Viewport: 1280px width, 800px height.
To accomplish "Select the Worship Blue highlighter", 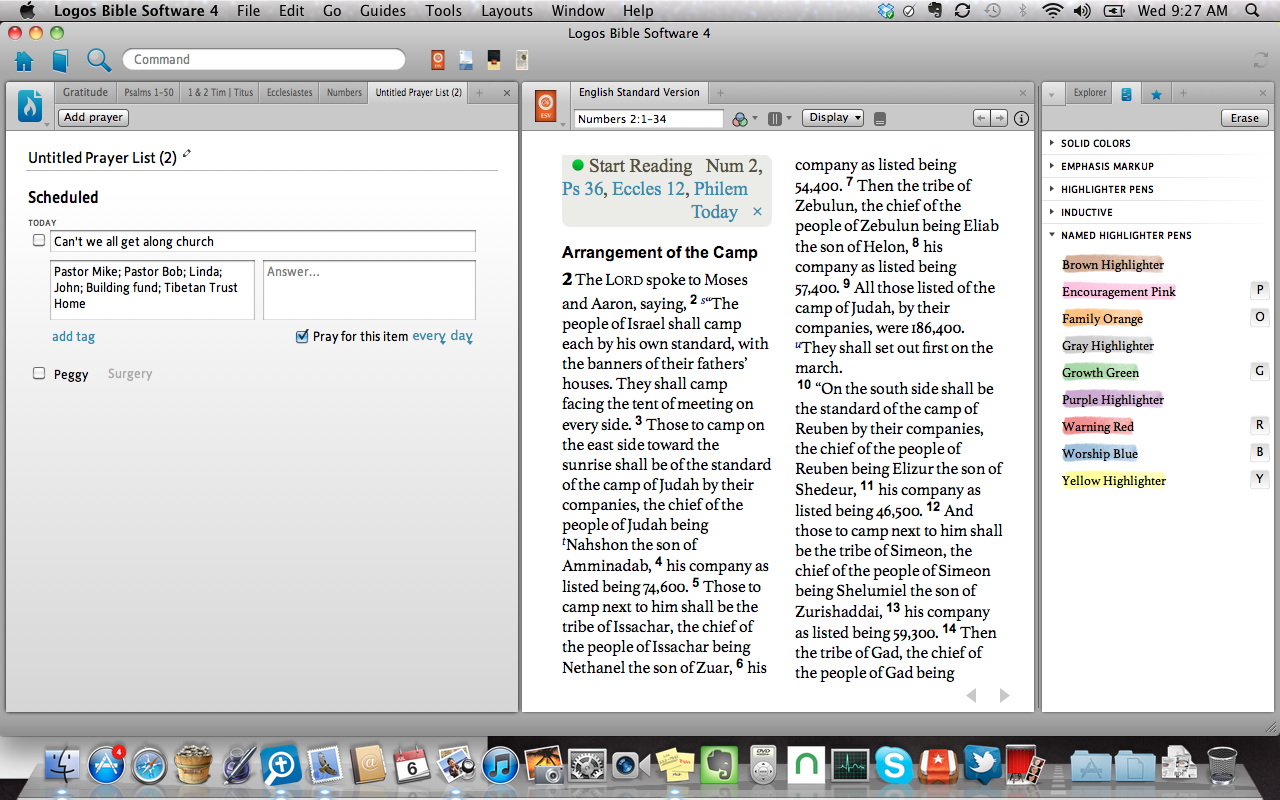I will [1099, 454].
